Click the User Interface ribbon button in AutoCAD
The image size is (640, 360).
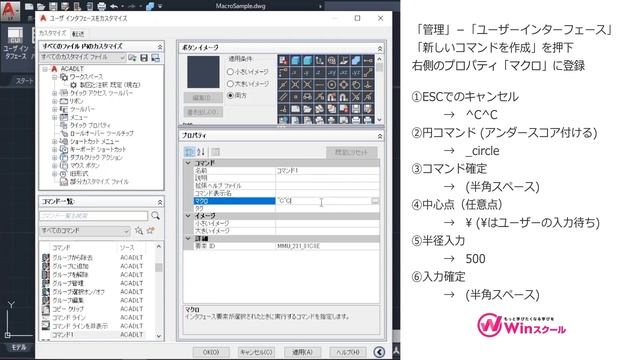pyautogui.click(x=16, y=44)
